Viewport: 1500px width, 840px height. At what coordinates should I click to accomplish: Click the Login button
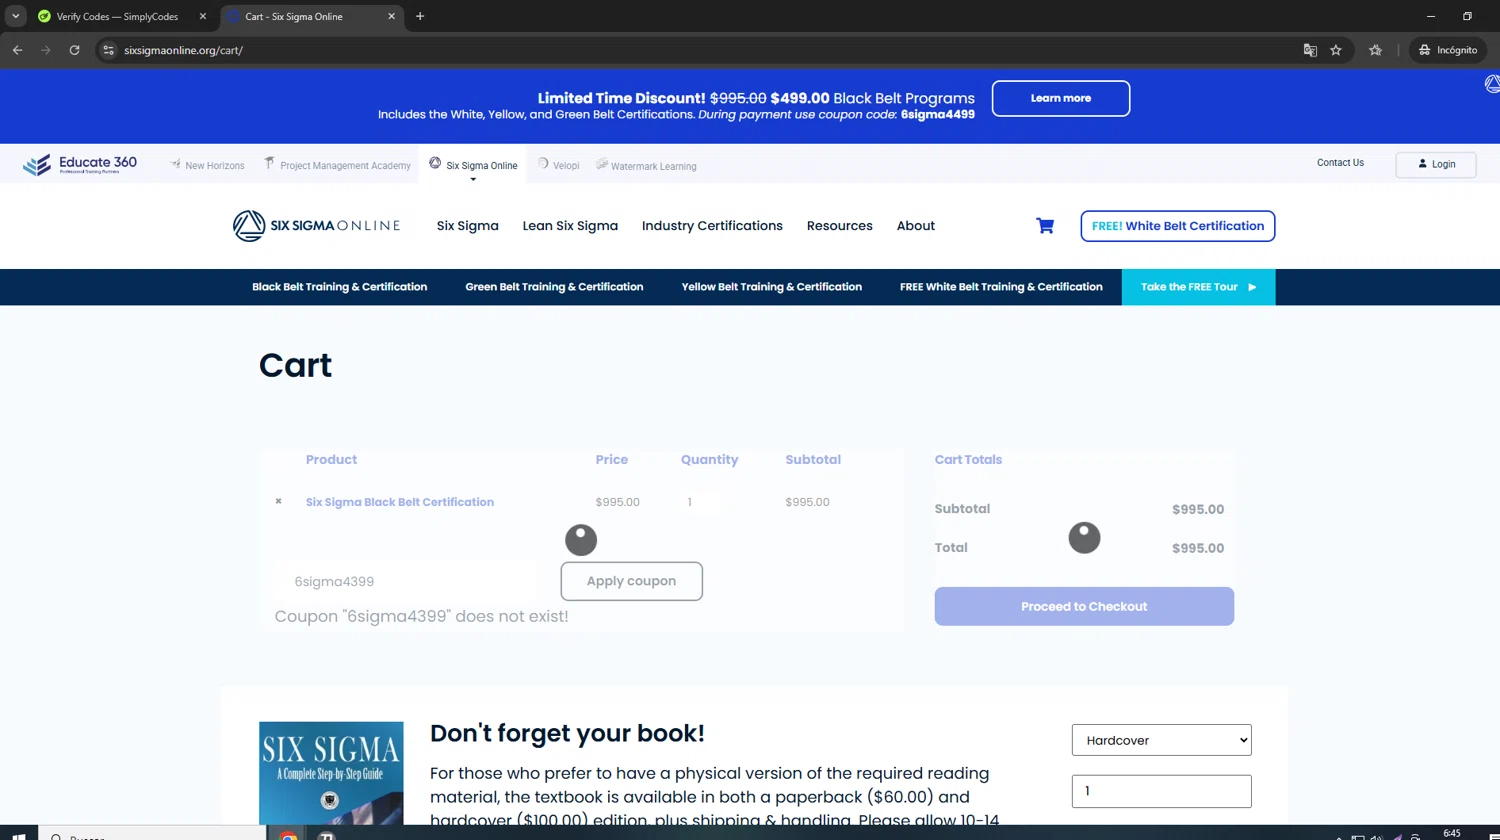[1436, 164]
